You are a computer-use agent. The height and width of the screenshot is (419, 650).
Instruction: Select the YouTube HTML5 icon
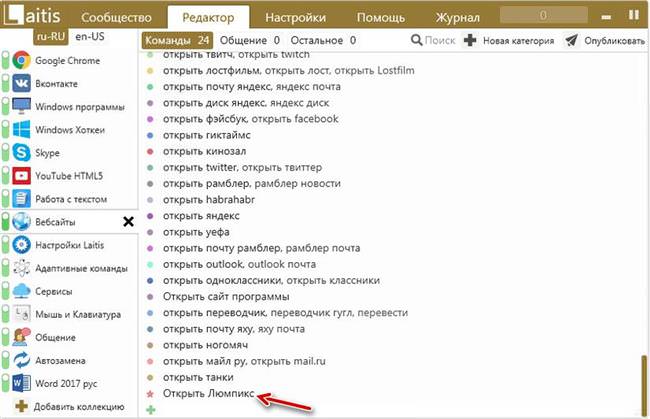pyautogui.click(x=21, y=176)
